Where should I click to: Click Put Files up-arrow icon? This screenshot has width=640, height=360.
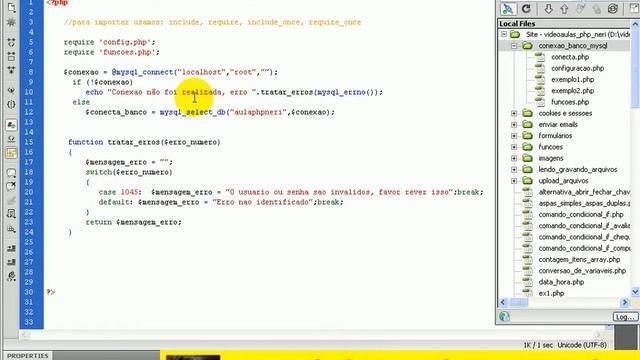[x=564, y=9]
